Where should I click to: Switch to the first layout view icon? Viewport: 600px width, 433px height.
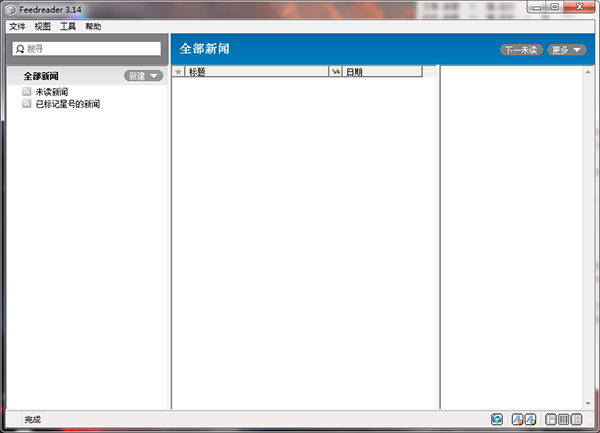[x=551, y=419]
